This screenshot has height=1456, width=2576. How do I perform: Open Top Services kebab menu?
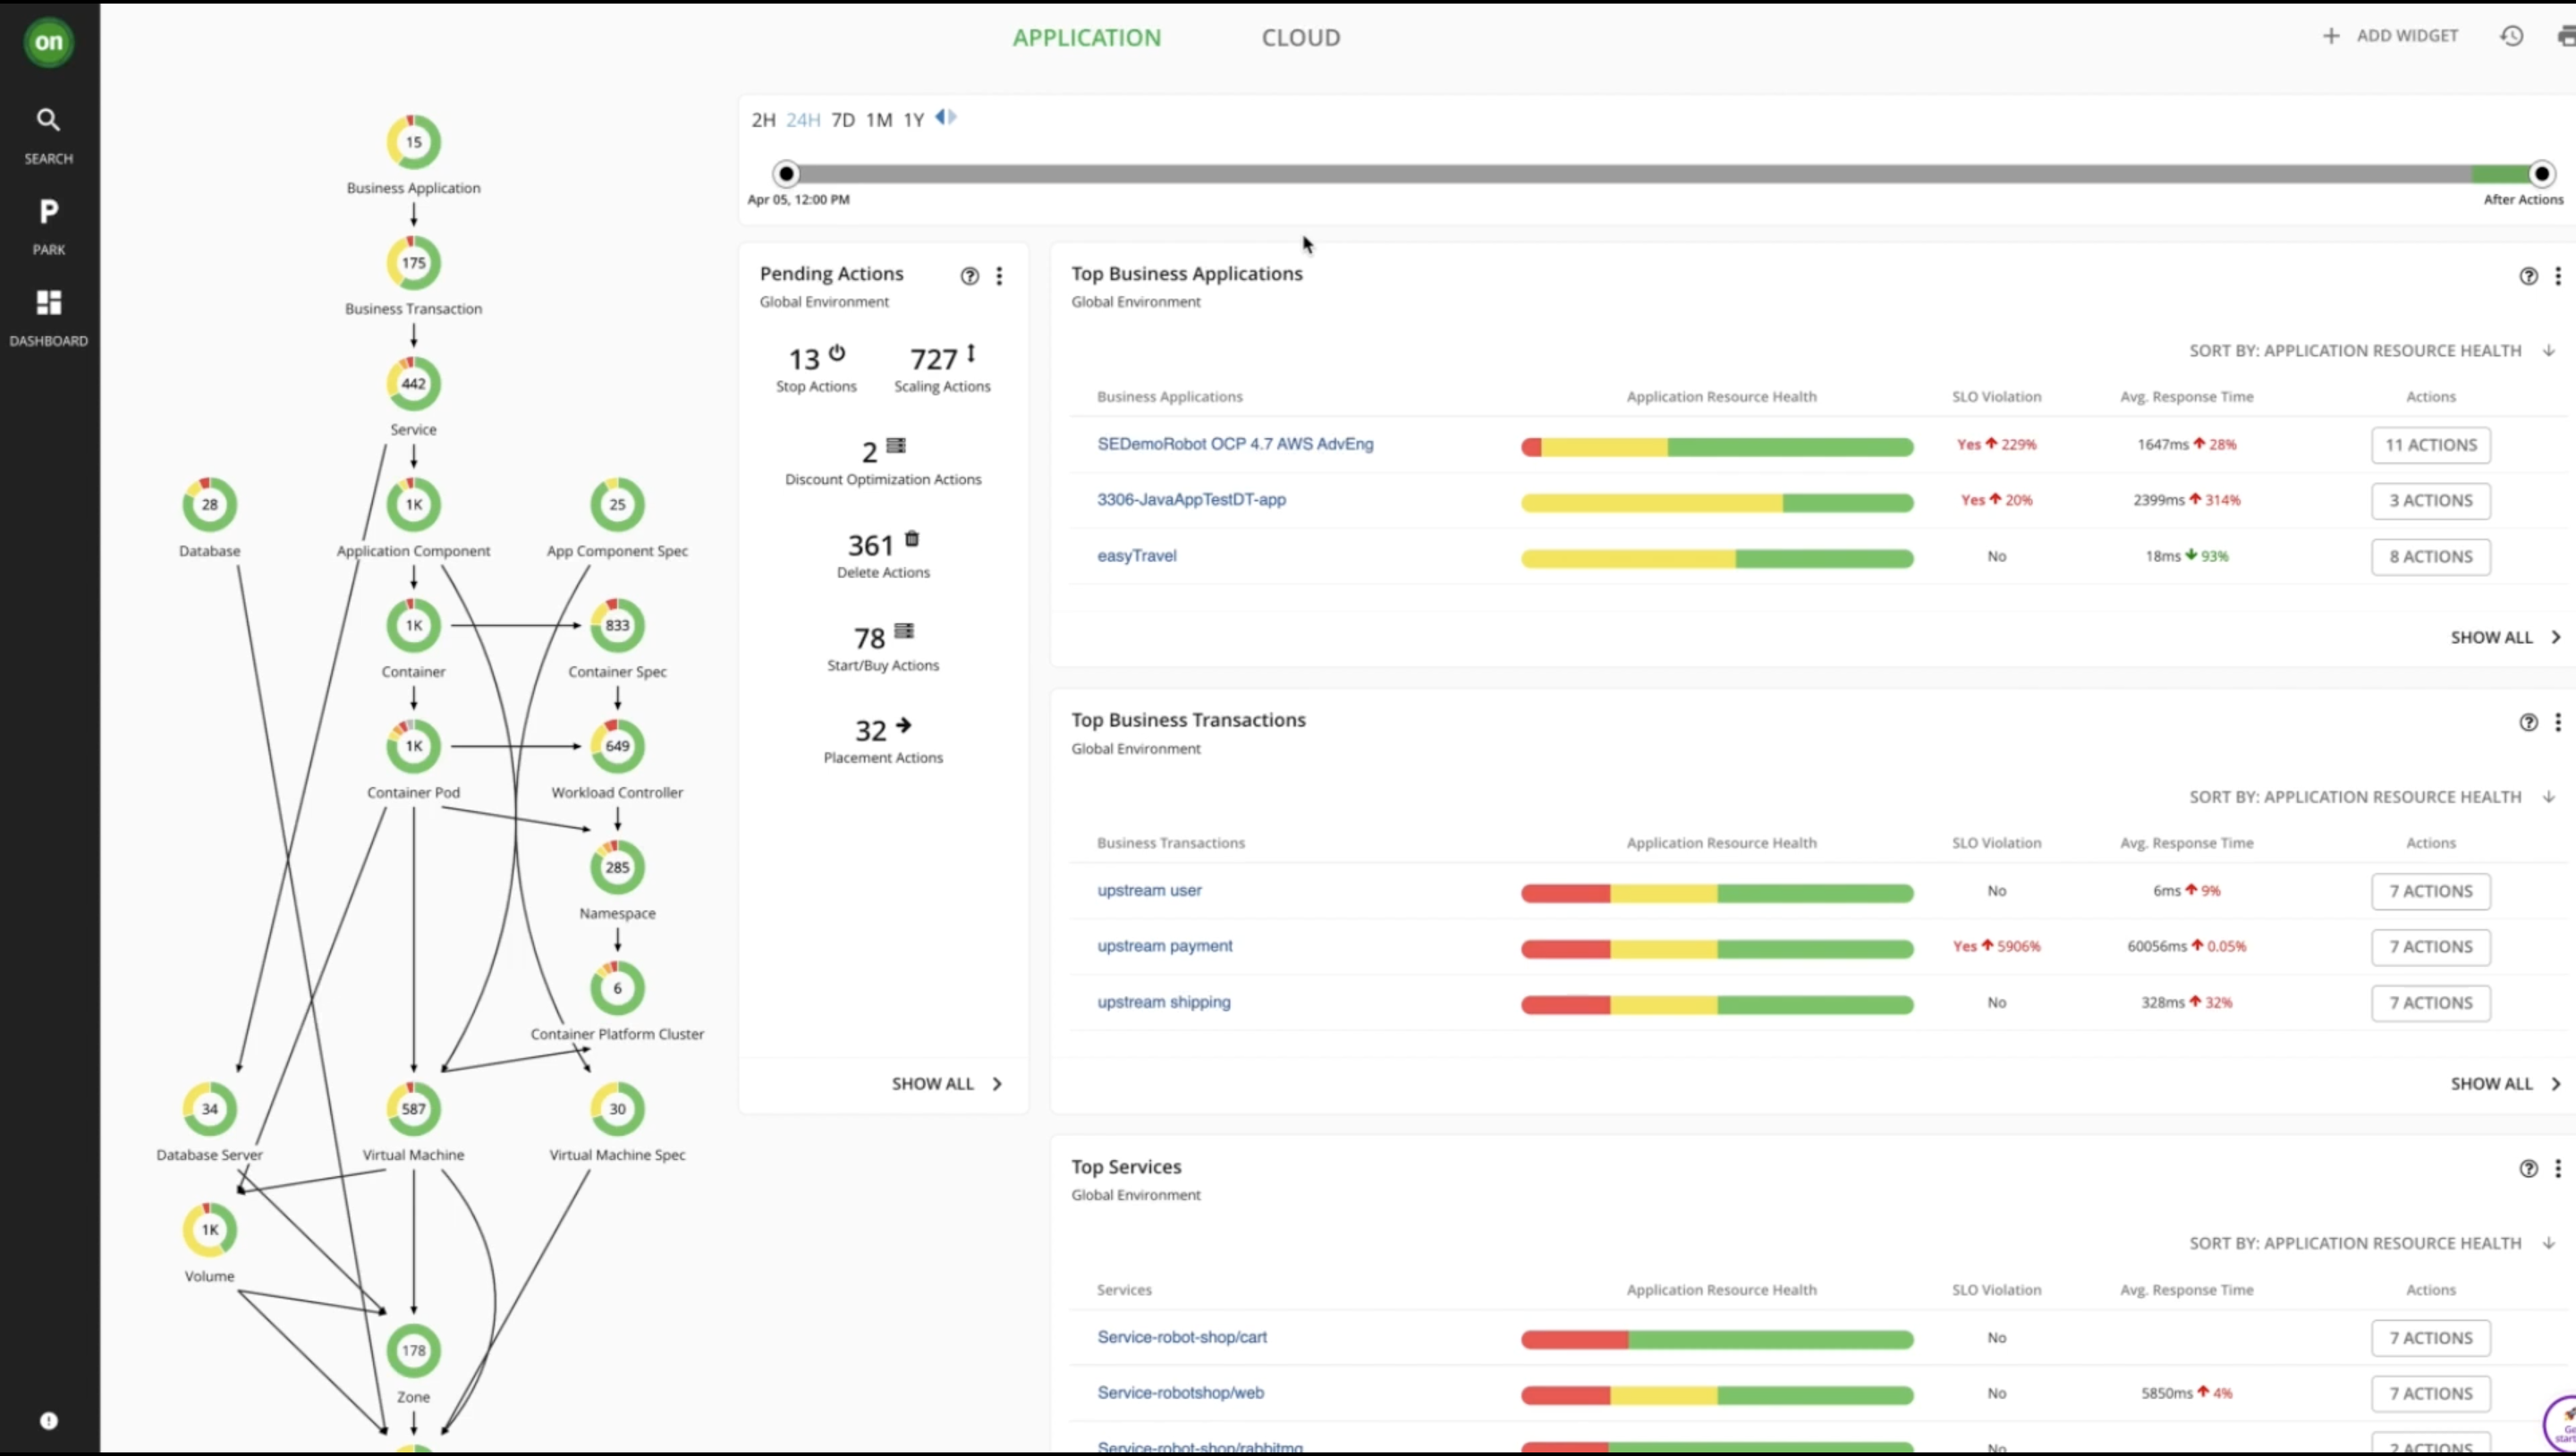pyautogui.click(x=2557, y=1168)
